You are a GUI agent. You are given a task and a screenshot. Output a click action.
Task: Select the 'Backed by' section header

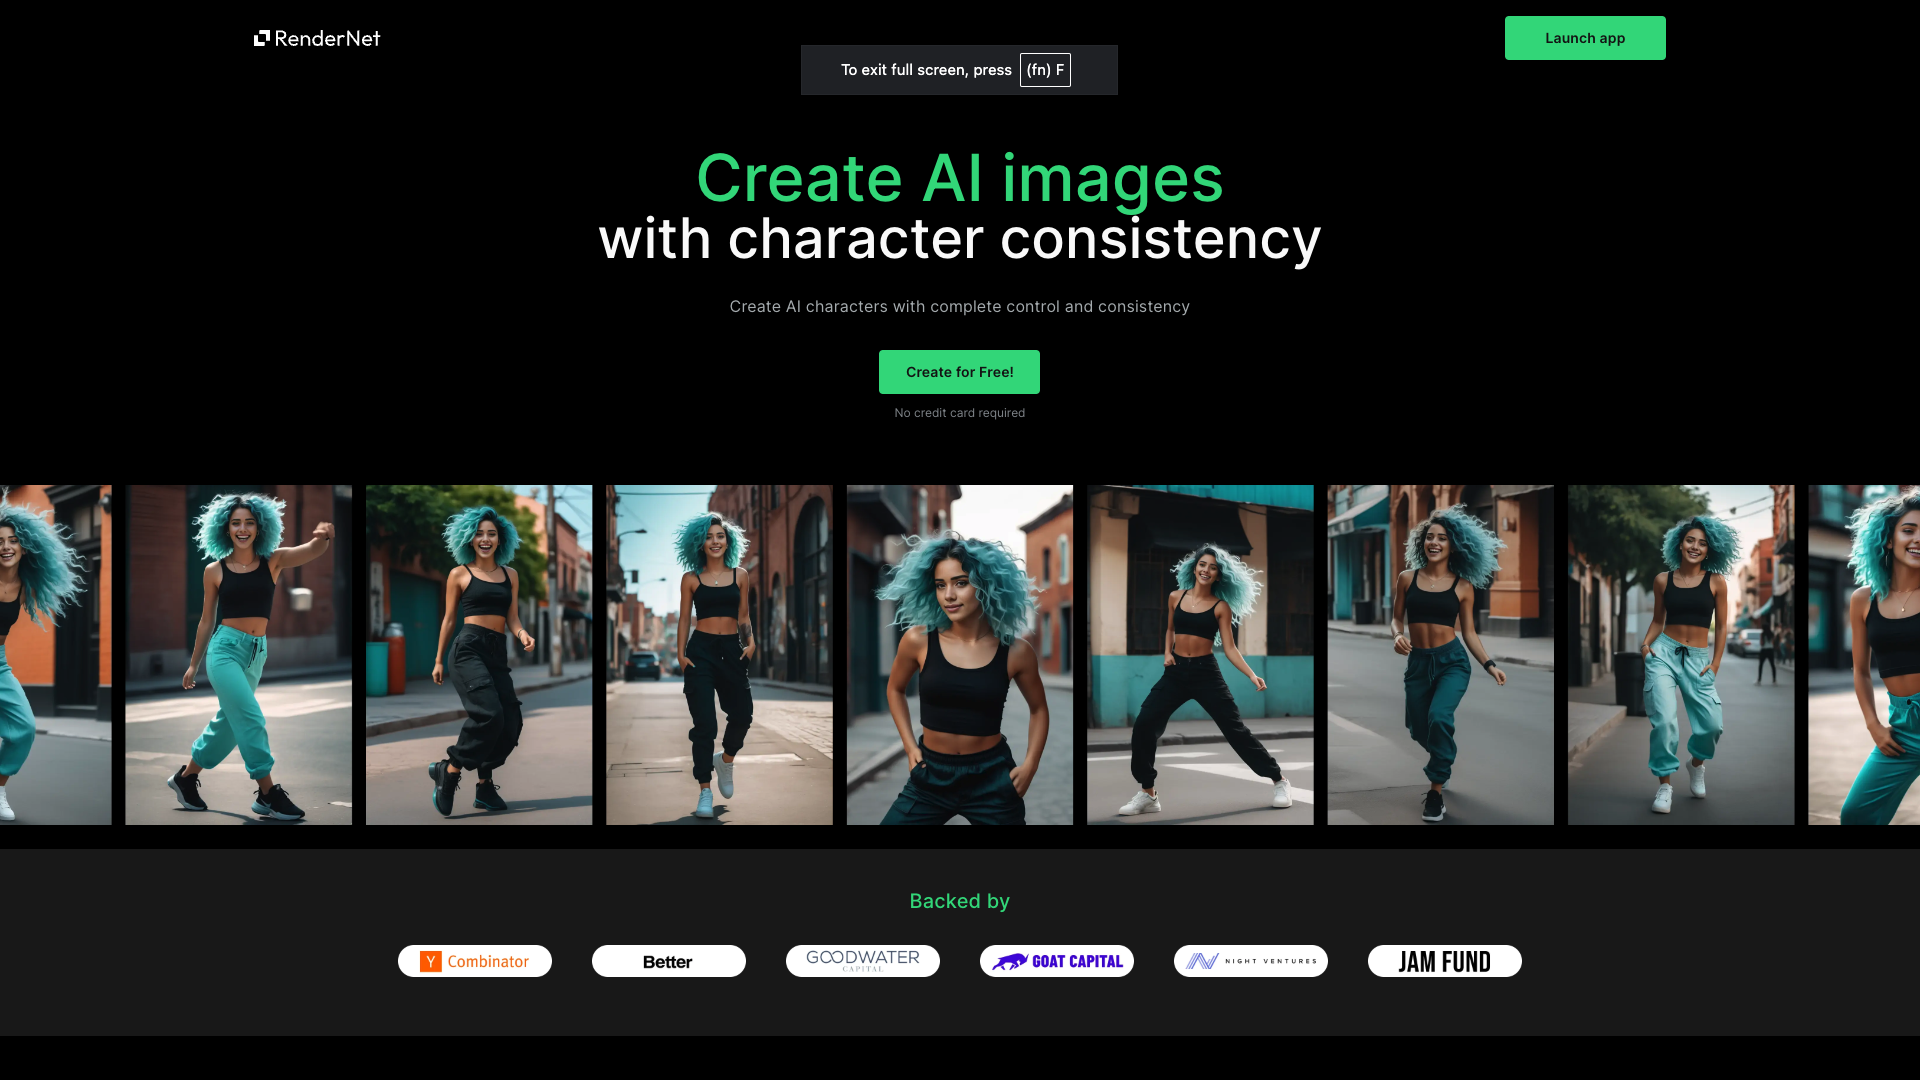[960, 901]
